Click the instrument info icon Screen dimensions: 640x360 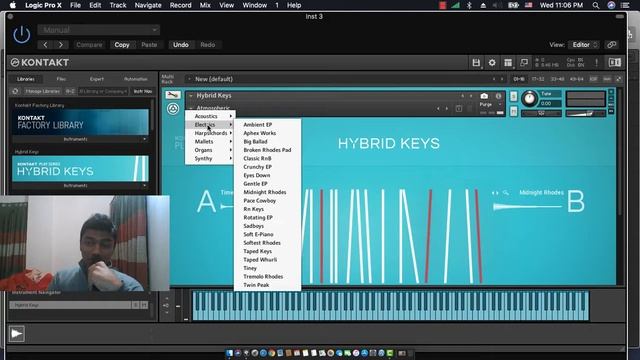pos(498,96)
